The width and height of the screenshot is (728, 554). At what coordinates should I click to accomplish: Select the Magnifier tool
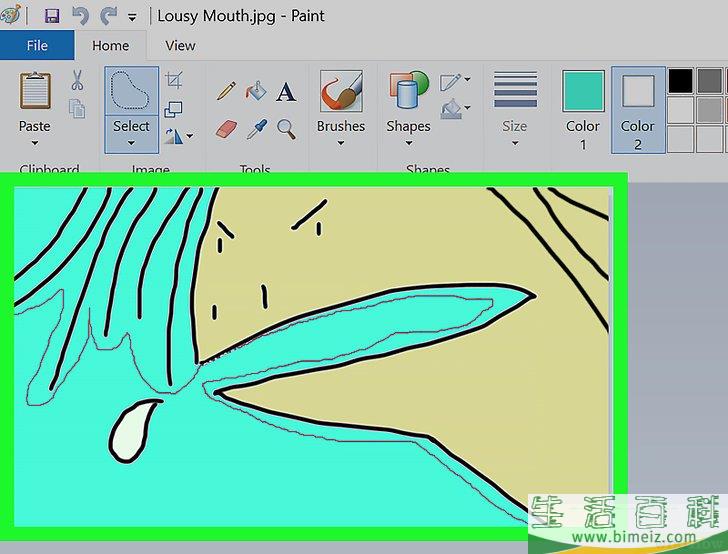coord(286,129)
